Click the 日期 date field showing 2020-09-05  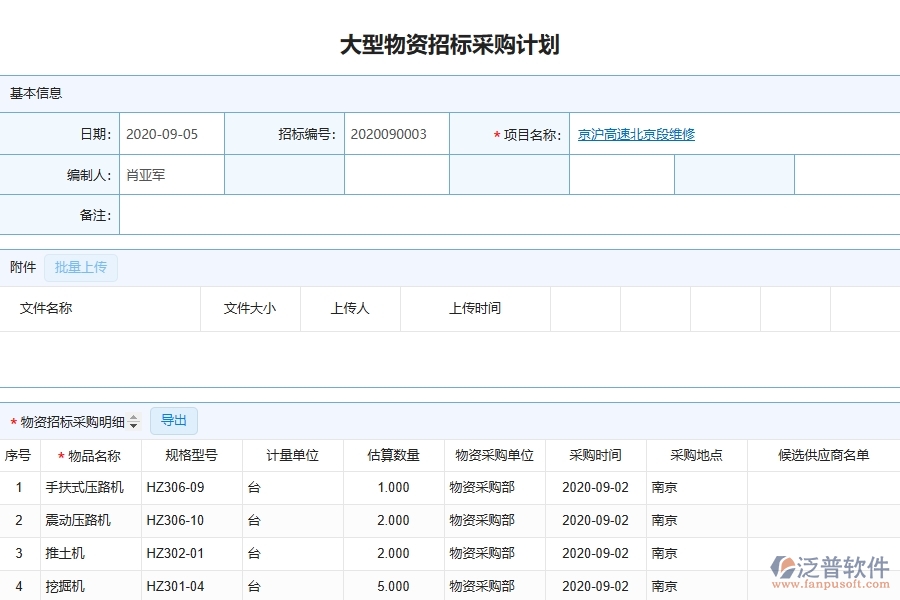click(170, 133)
